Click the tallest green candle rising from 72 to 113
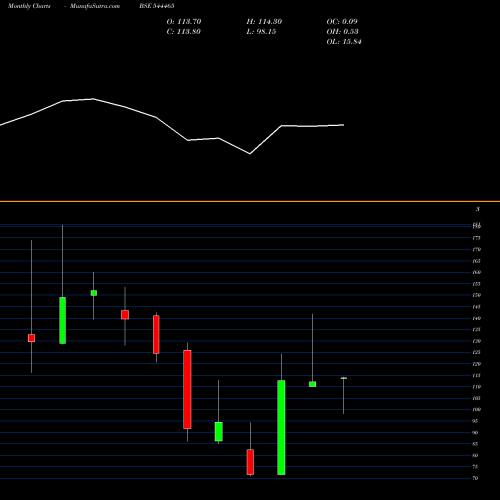The image size is (500, 500). (281, 427)
